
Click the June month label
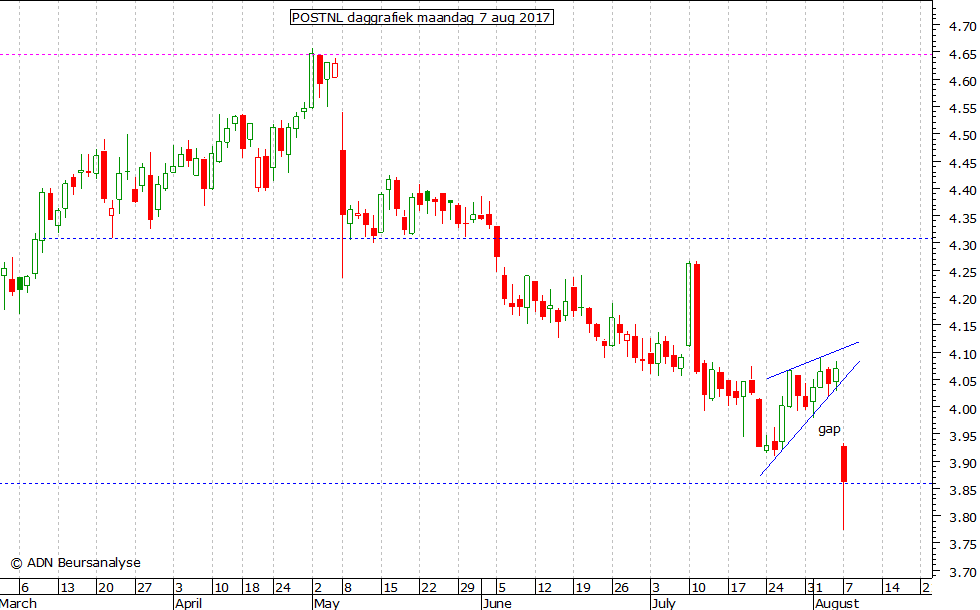[x=498, y=603]
